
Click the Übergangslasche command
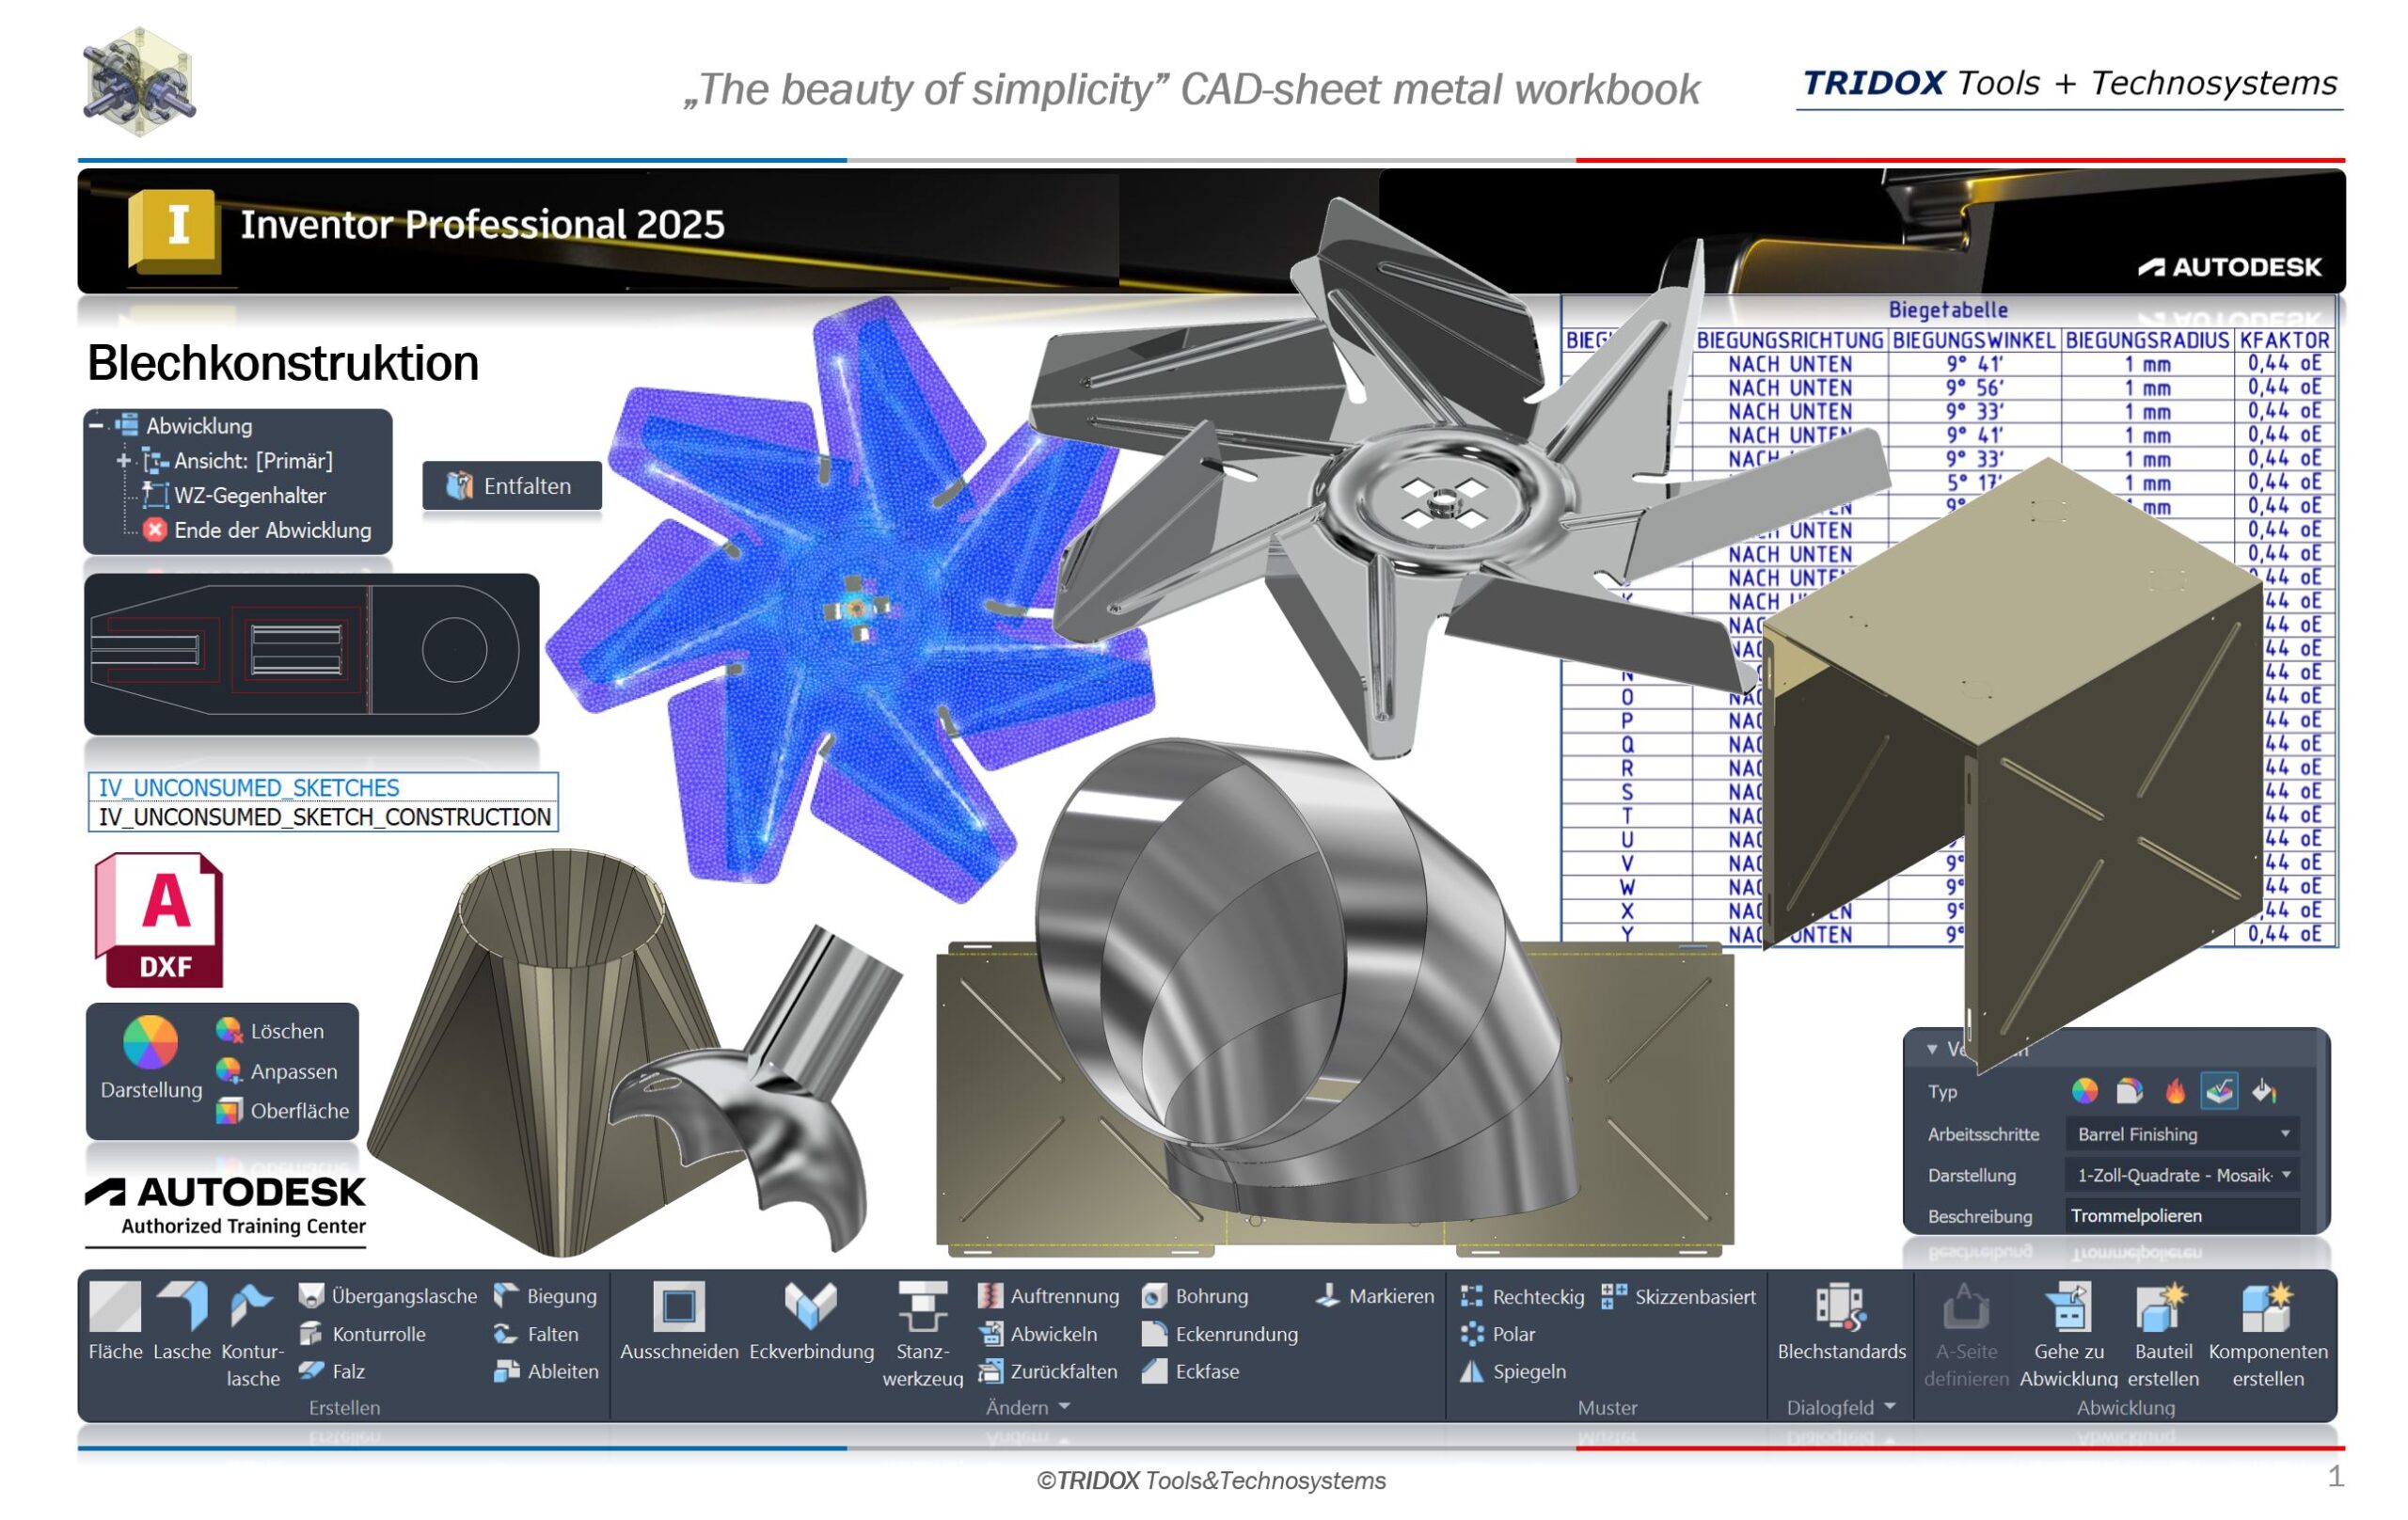tap(388, 1296)
